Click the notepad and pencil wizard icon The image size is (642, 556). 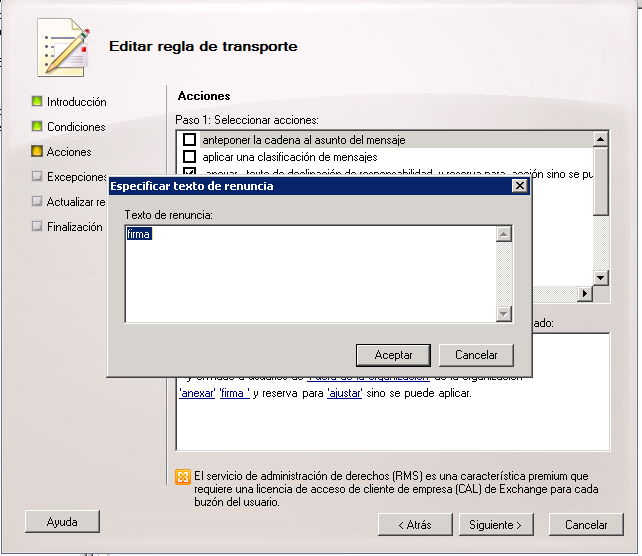point(64,46)
